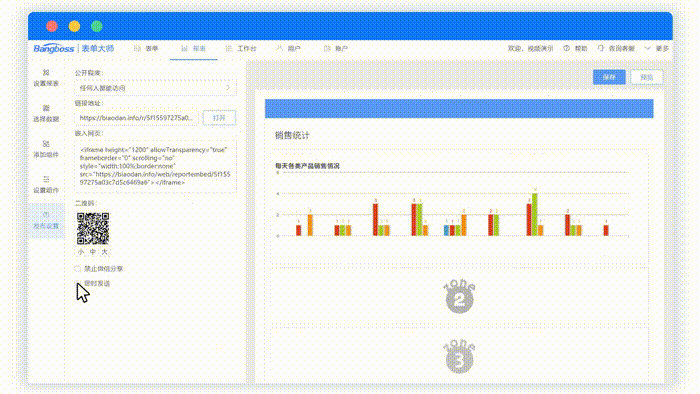Select the 大 QR code size
This screenshot has width=700, height=394.
coord(104,252)
